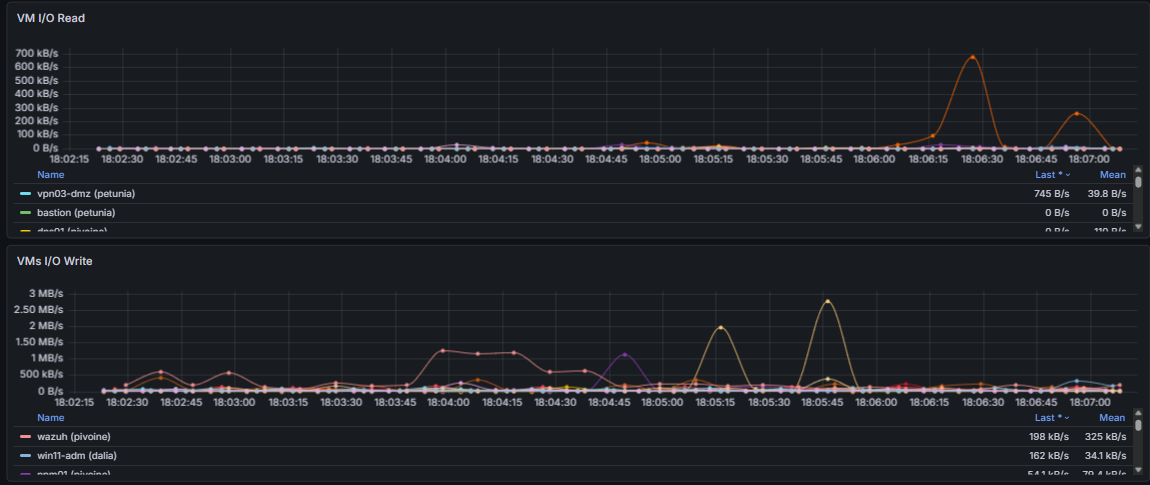The width and height of the screenshot is (1150, 485).
Task: Click the VMs I/O Write legend scrollbar thumb
Action: click(x=1138, y=425)
